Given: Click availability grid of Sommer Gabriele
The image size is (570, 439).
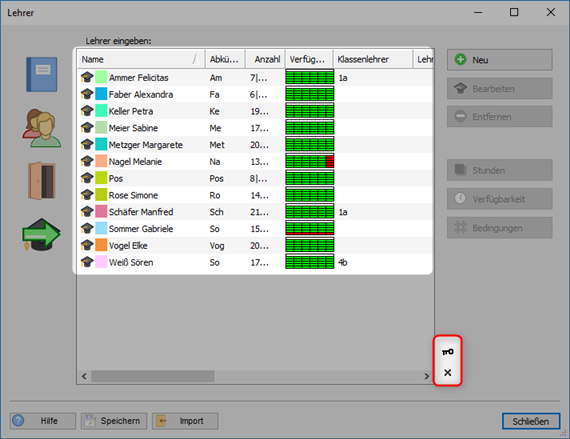Looking at the screenshot, I should (310, 228).
